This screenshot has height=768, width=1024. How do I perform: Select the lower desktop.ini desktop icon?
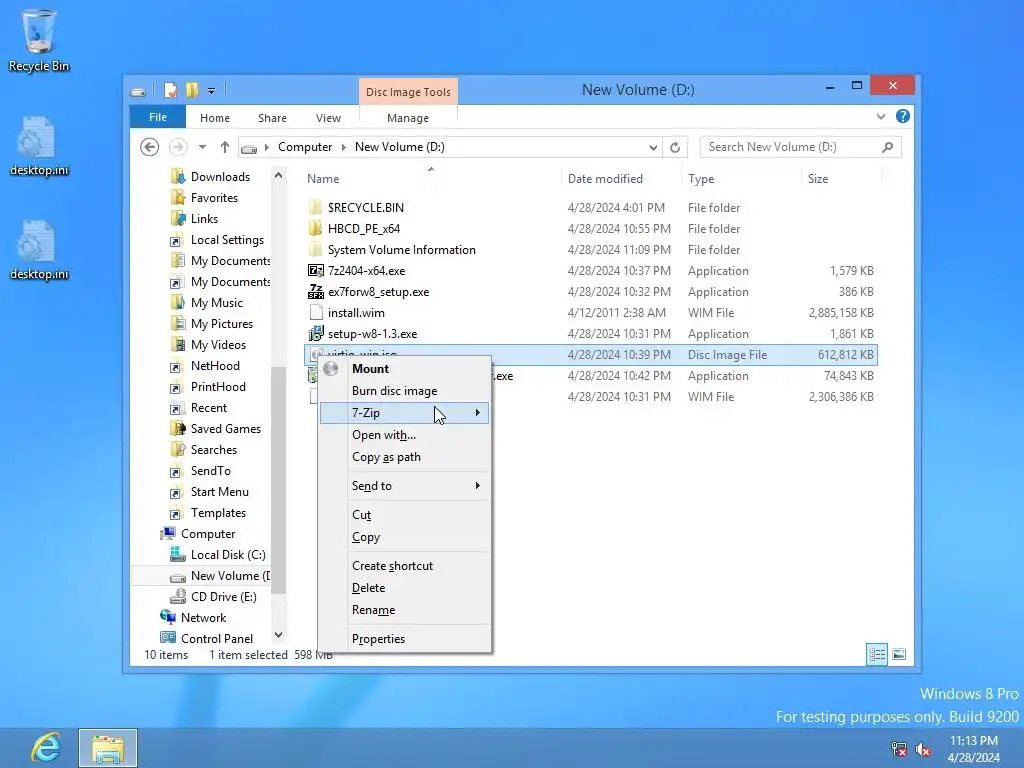point(39,250)
